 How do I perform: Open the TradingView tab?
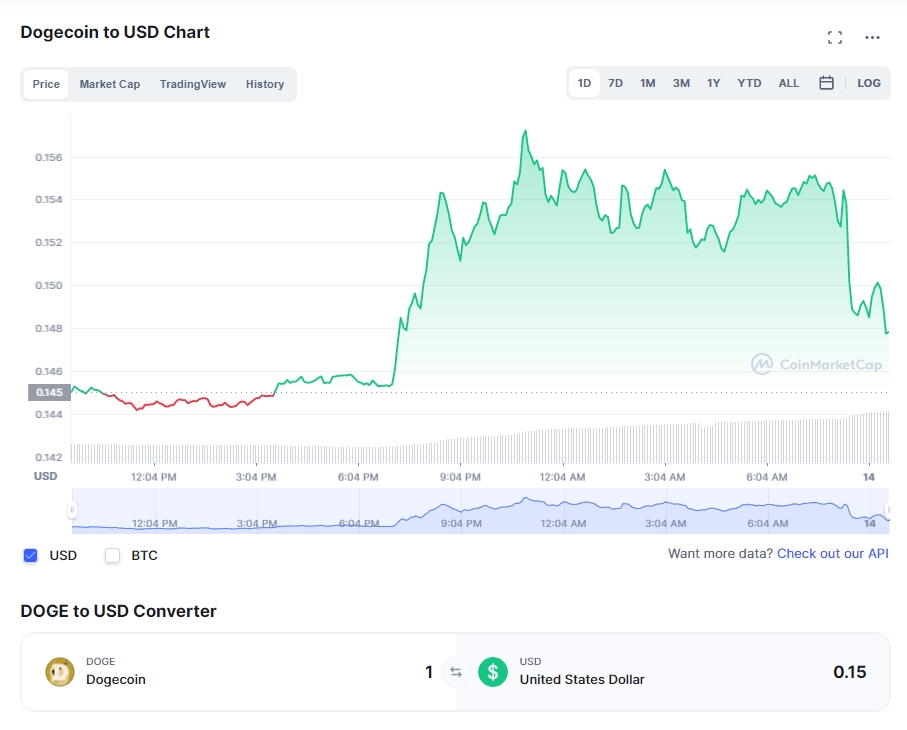[x=193, y=84]
